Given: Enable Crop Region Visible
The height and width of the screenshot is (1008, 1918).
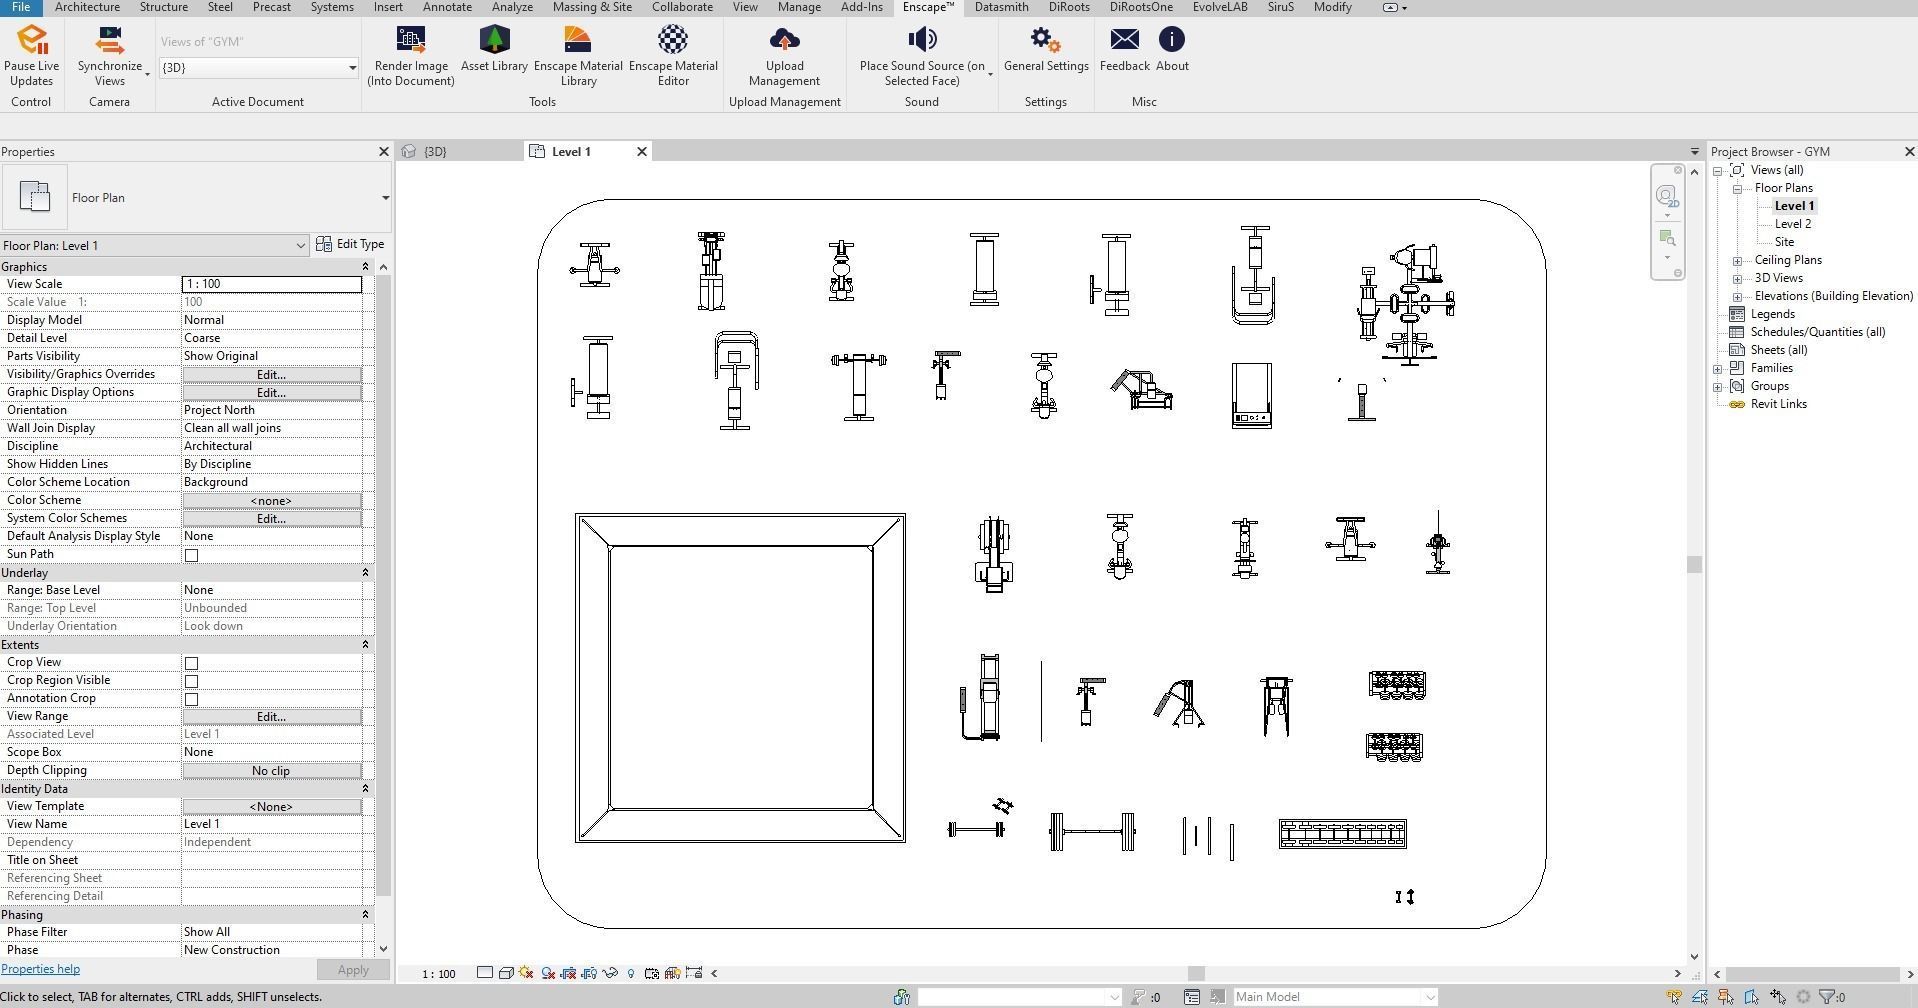Looking at the screenshot, I should 191,681.
